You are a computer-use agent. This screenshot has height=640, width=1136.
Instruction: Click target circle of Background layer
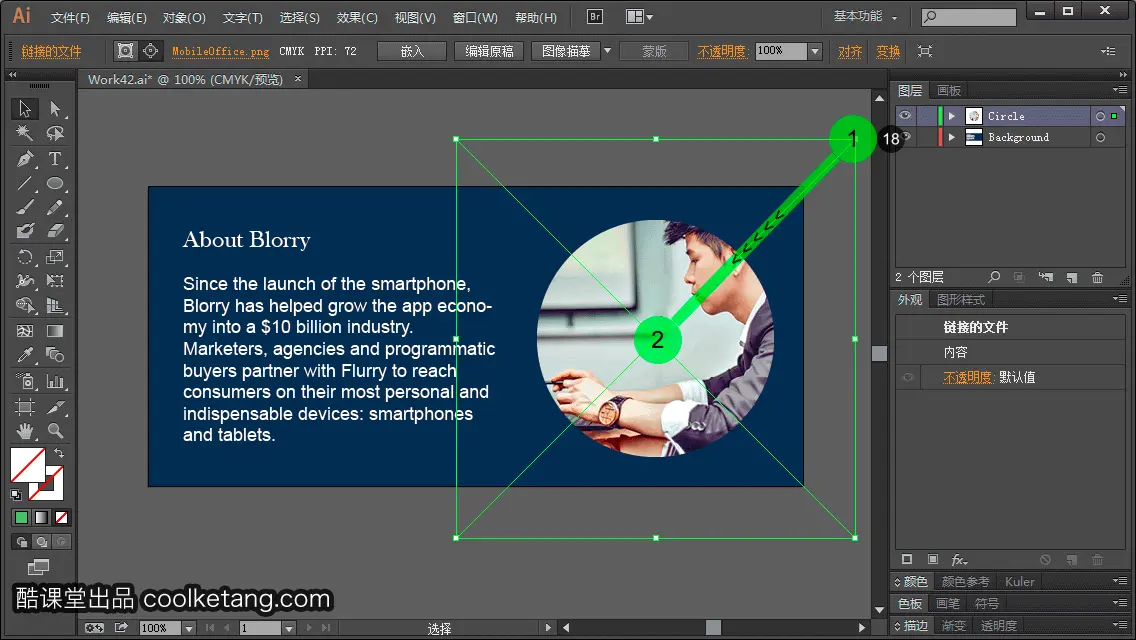pos(1100,138)
